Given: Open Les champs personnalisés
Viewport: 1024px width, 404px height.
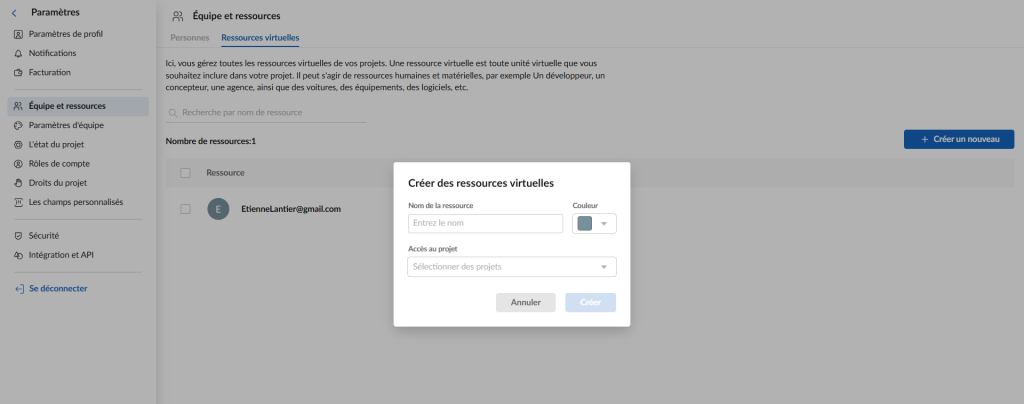Looking at the screenshot, I should (x=78, y=202).
